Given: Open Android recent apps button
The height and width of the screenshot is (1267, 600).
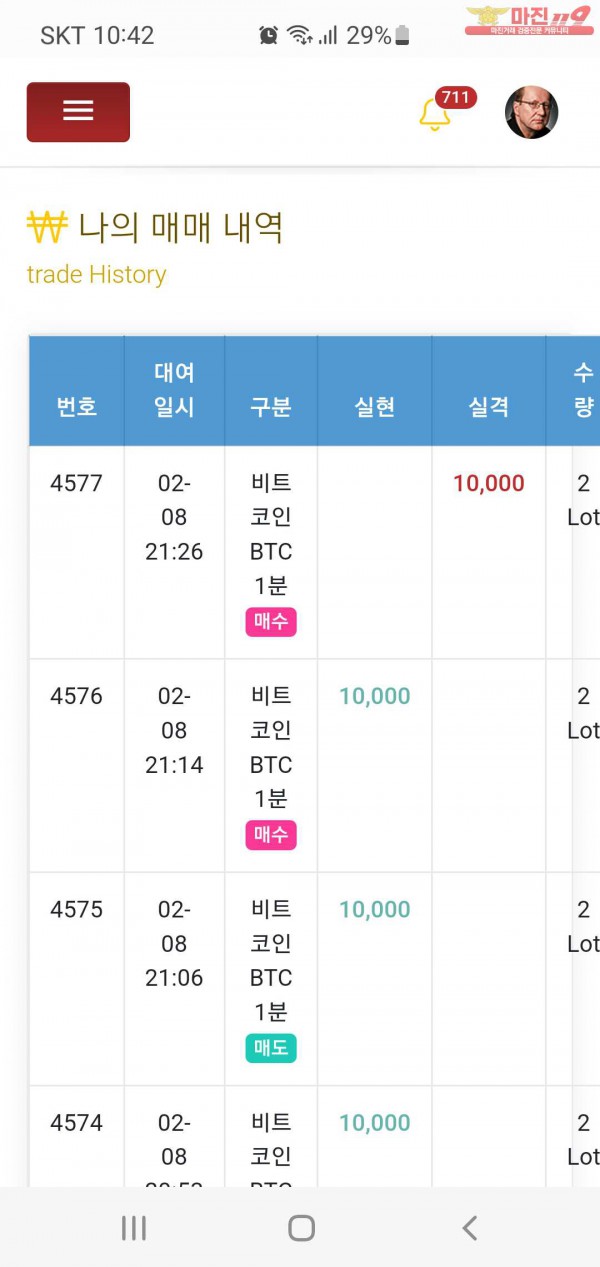Looking at the screenshot, I should point(134,1227).
